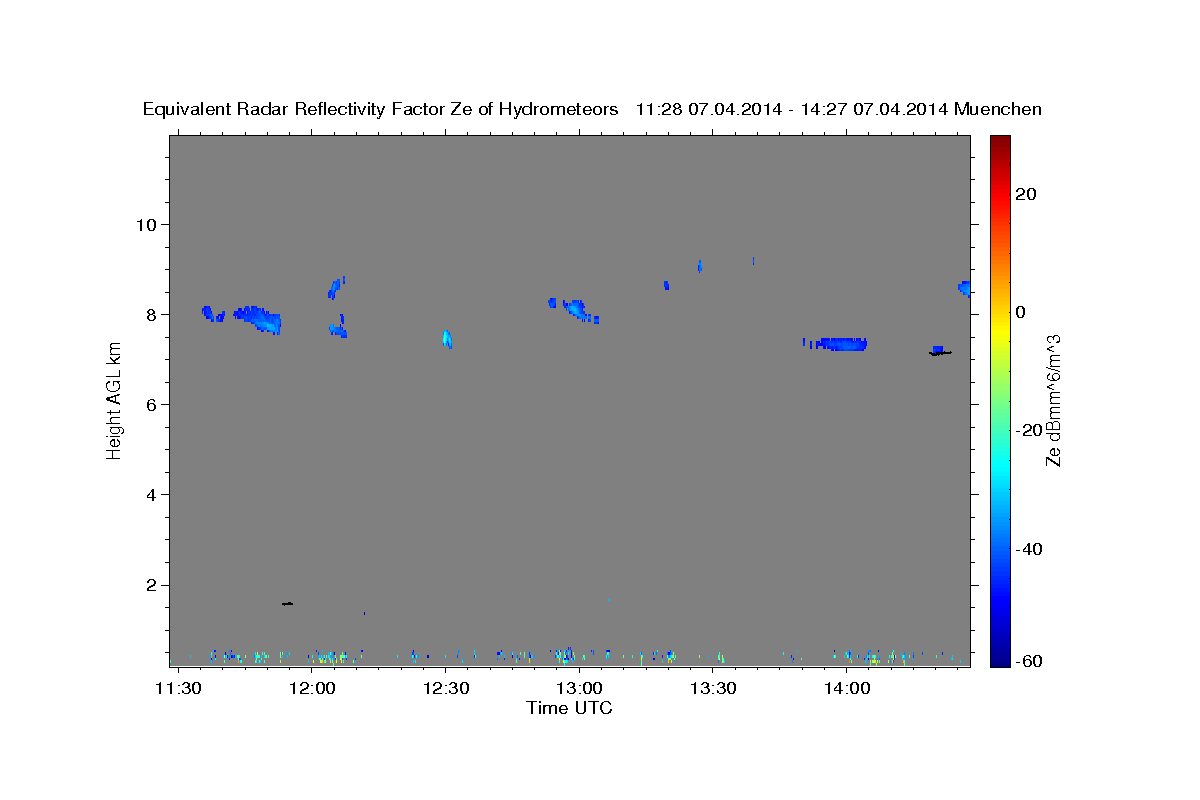This screenshot has width=1200, height=800.
Task: Click the "12:00" time tick label
Action: (314, 689)
